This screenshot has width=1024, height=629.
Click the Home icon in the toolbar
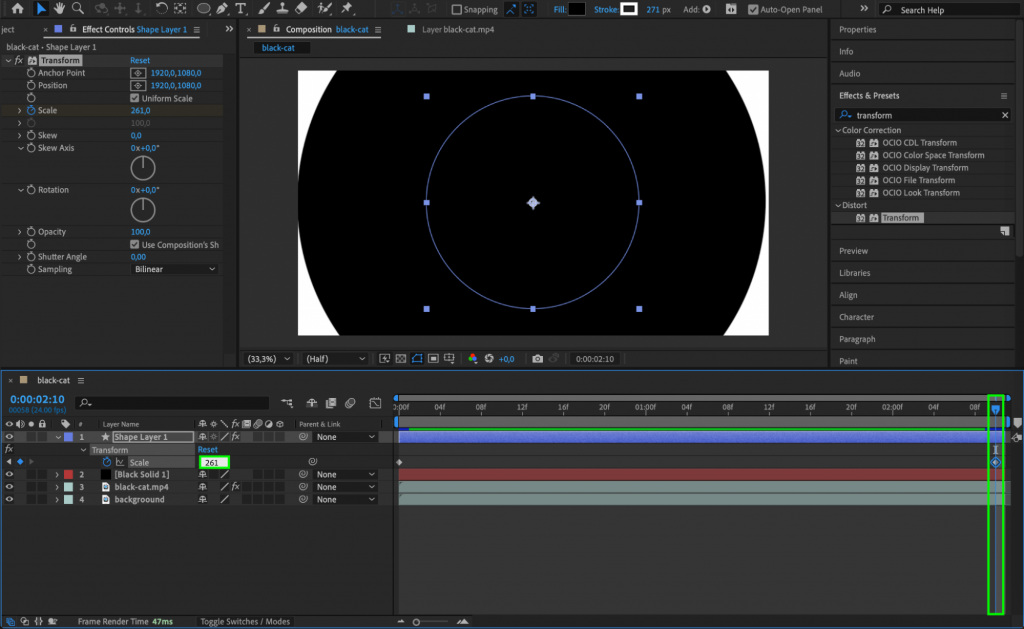(18, 9)
